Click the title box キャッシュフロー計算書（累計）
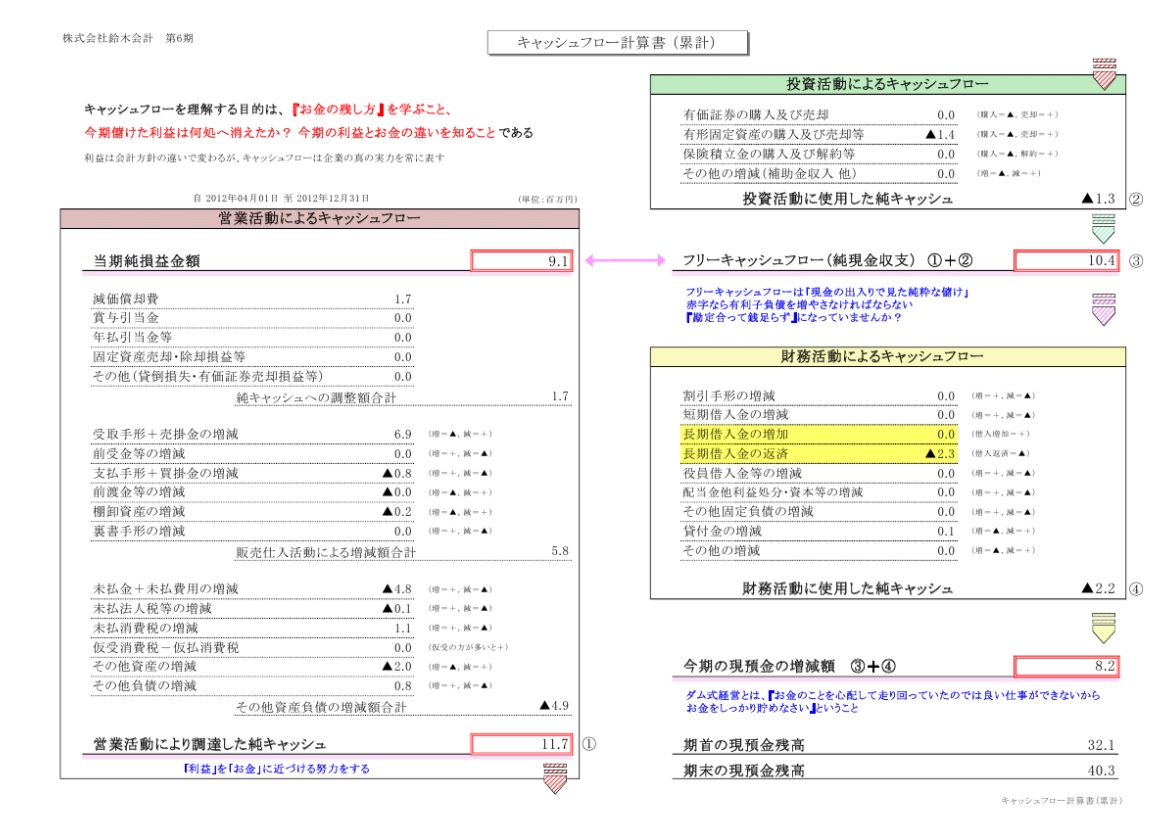The image size is (1174, 825). click(618, 43)
